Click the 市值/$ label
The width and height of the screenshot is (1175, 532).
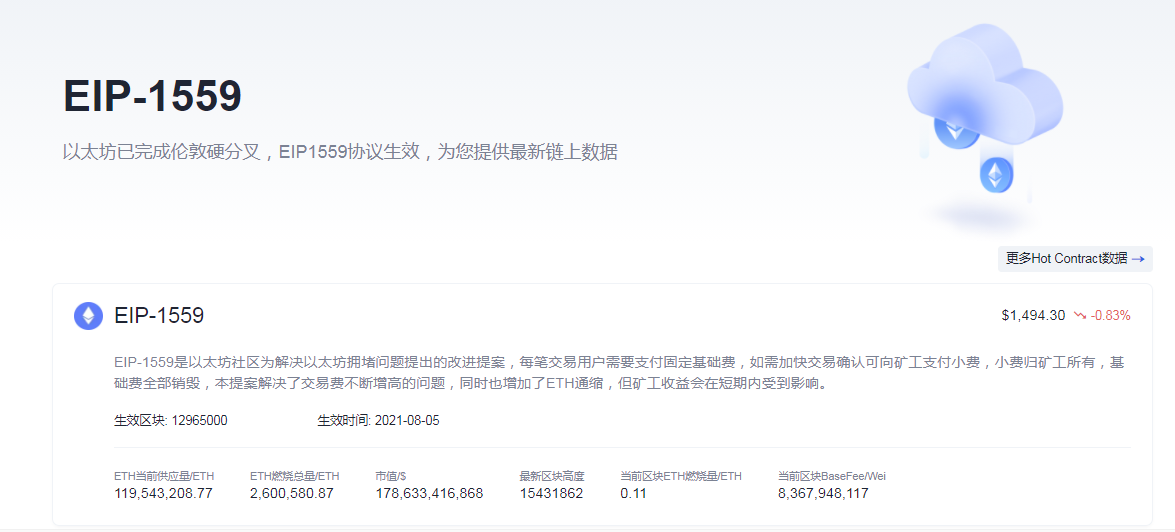pos(390,476)
